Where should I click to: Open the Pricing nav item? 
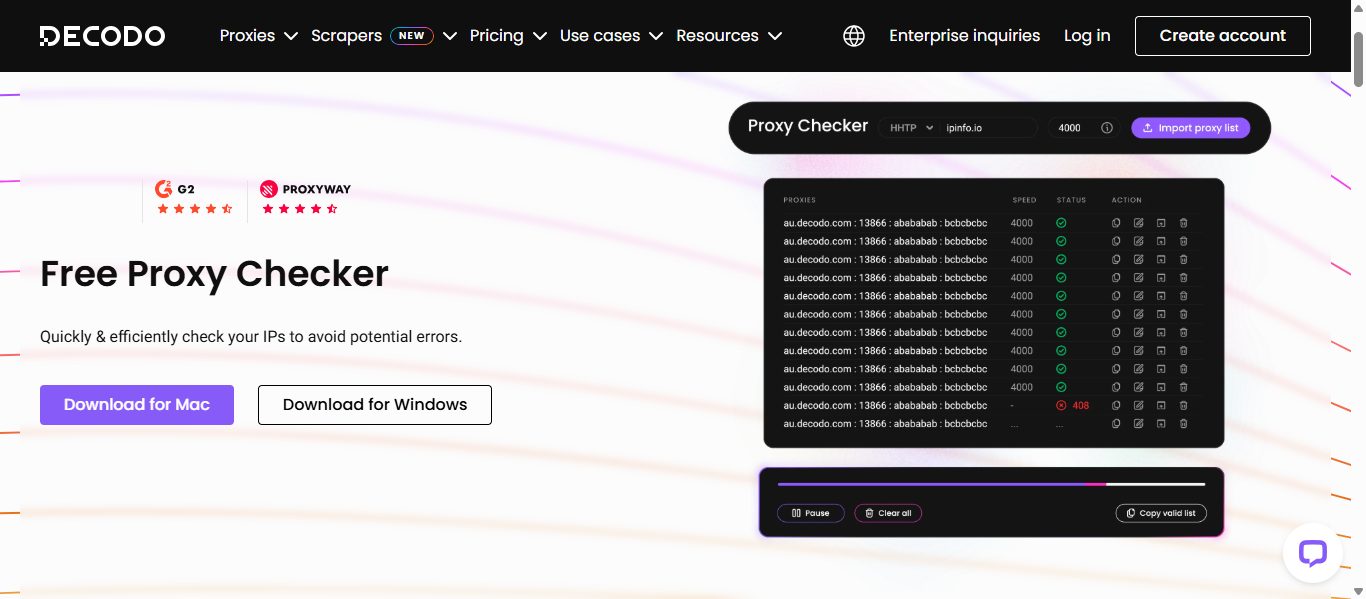click(496, 36)
